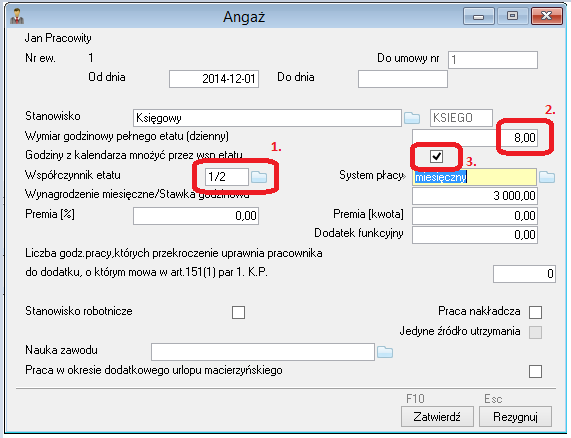Open the Współczynnik etatu lookup folder icon
This screenshot has width=571, height=438.
pyautogui.click(x=259, y=177)
